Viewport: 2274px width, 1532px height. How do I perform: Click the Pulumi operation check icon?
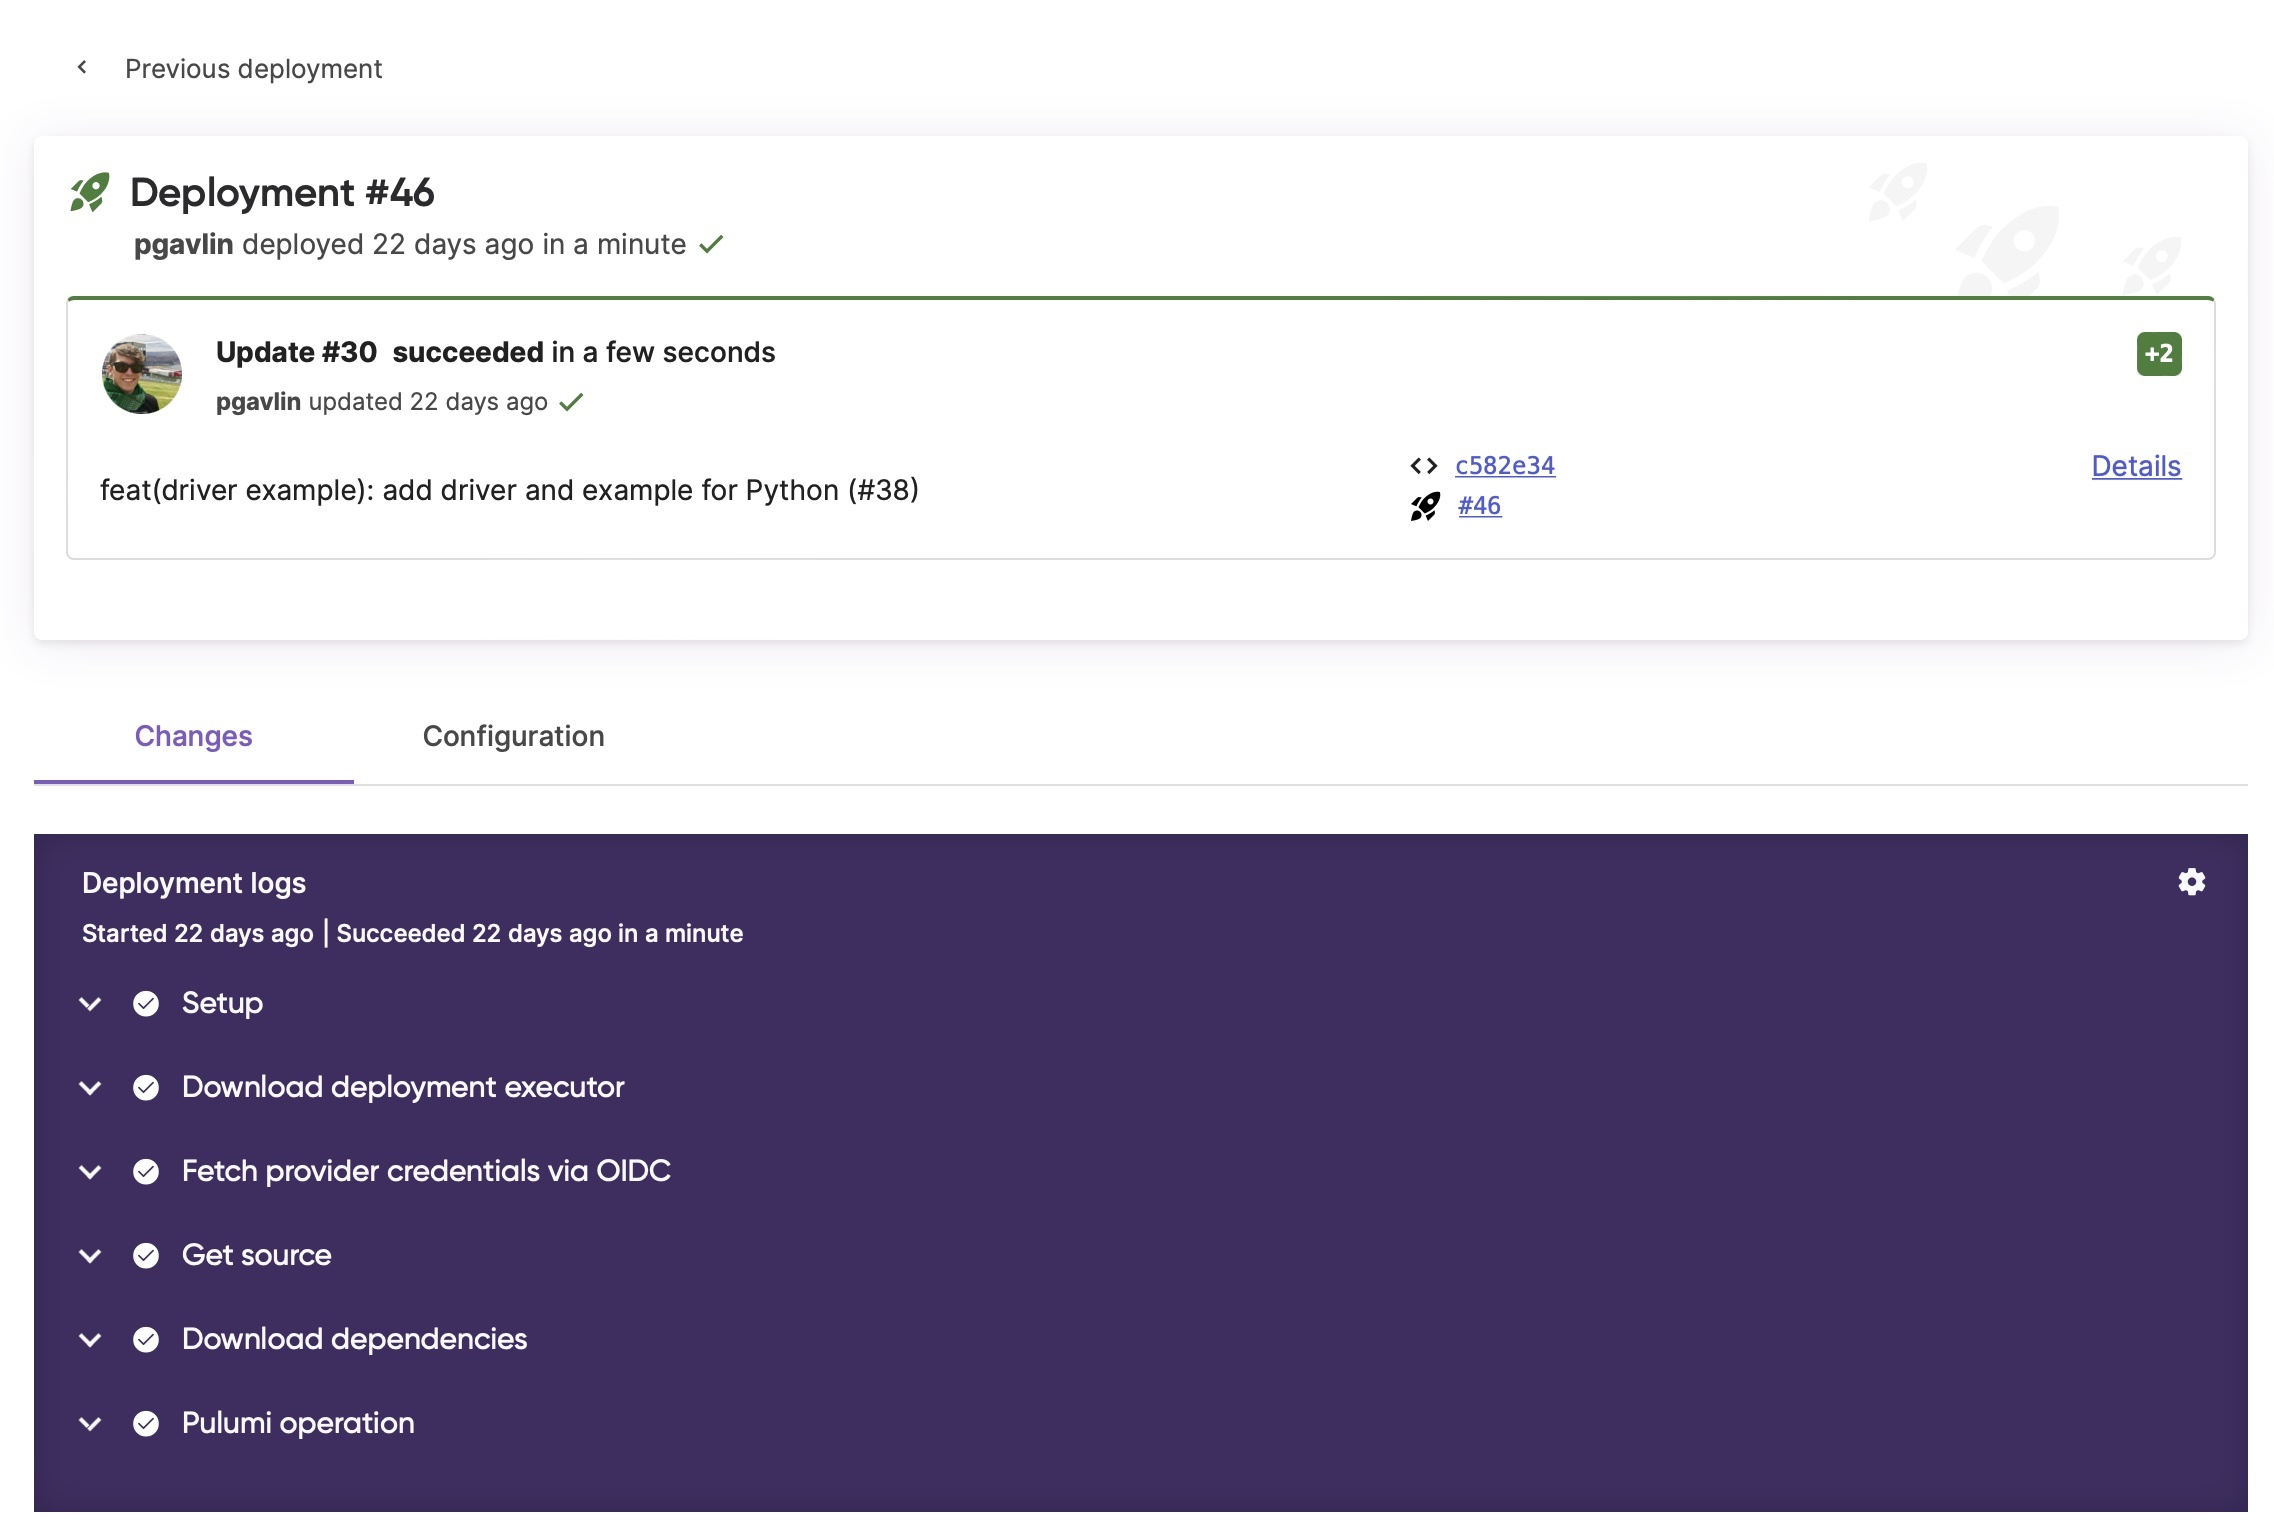(x=146, y=1424)
